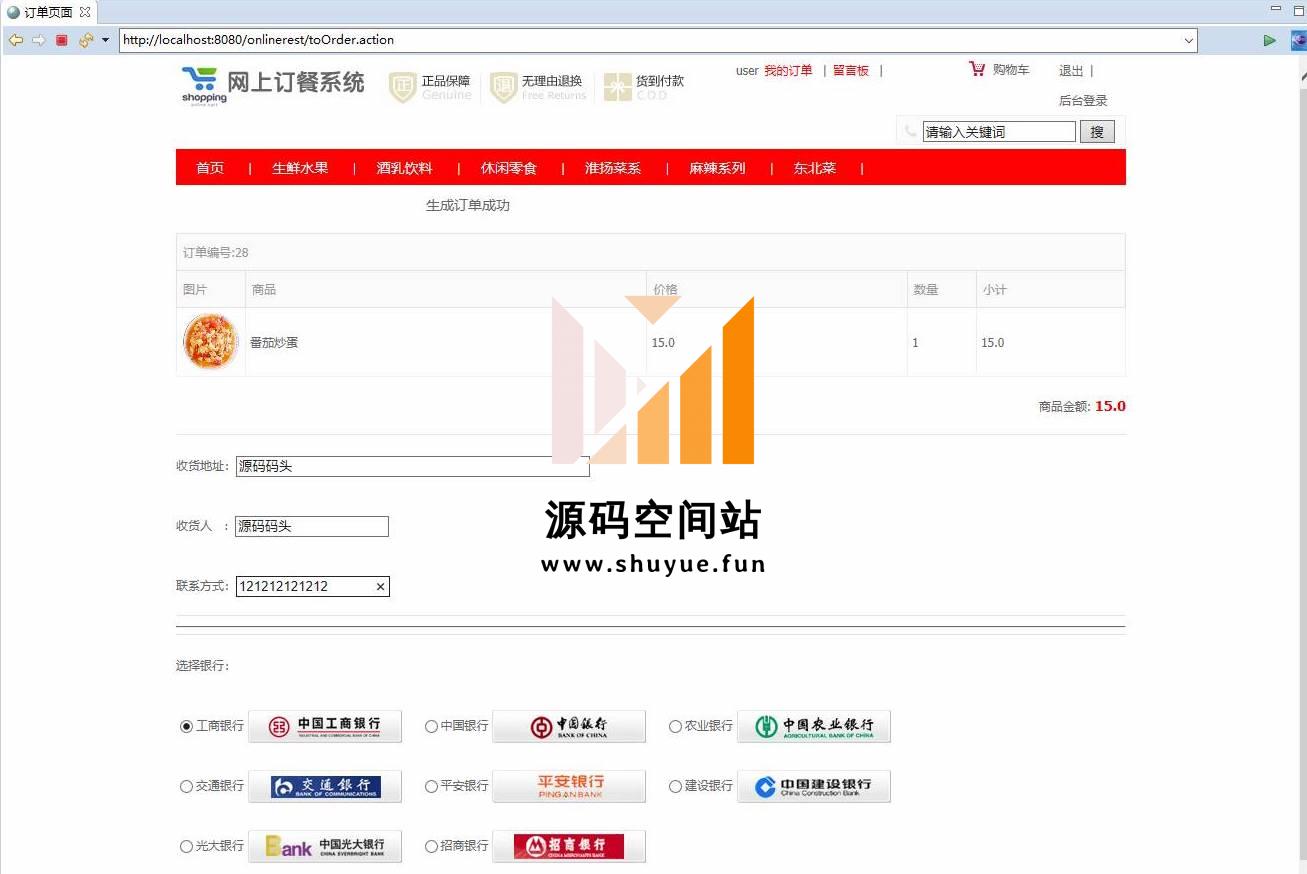
Task: Click the 搜 search button
Action: click(x=1097, y=132)
